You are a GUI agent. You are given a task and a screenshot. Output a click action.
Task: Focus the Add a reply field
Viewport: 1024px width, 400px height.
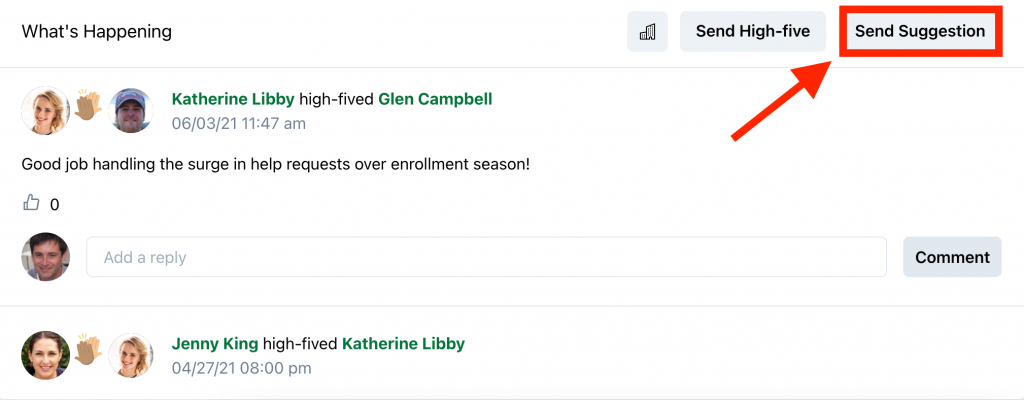[486, 257]
